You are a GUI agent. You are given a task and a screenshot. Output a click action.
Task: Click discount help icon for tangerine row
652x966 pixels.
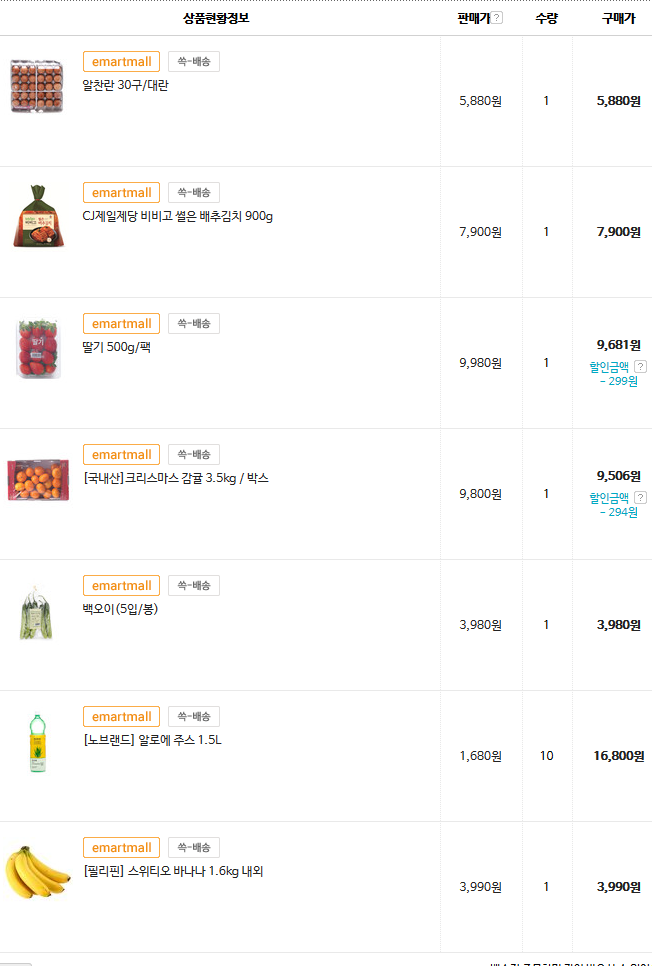pos(640,498)
